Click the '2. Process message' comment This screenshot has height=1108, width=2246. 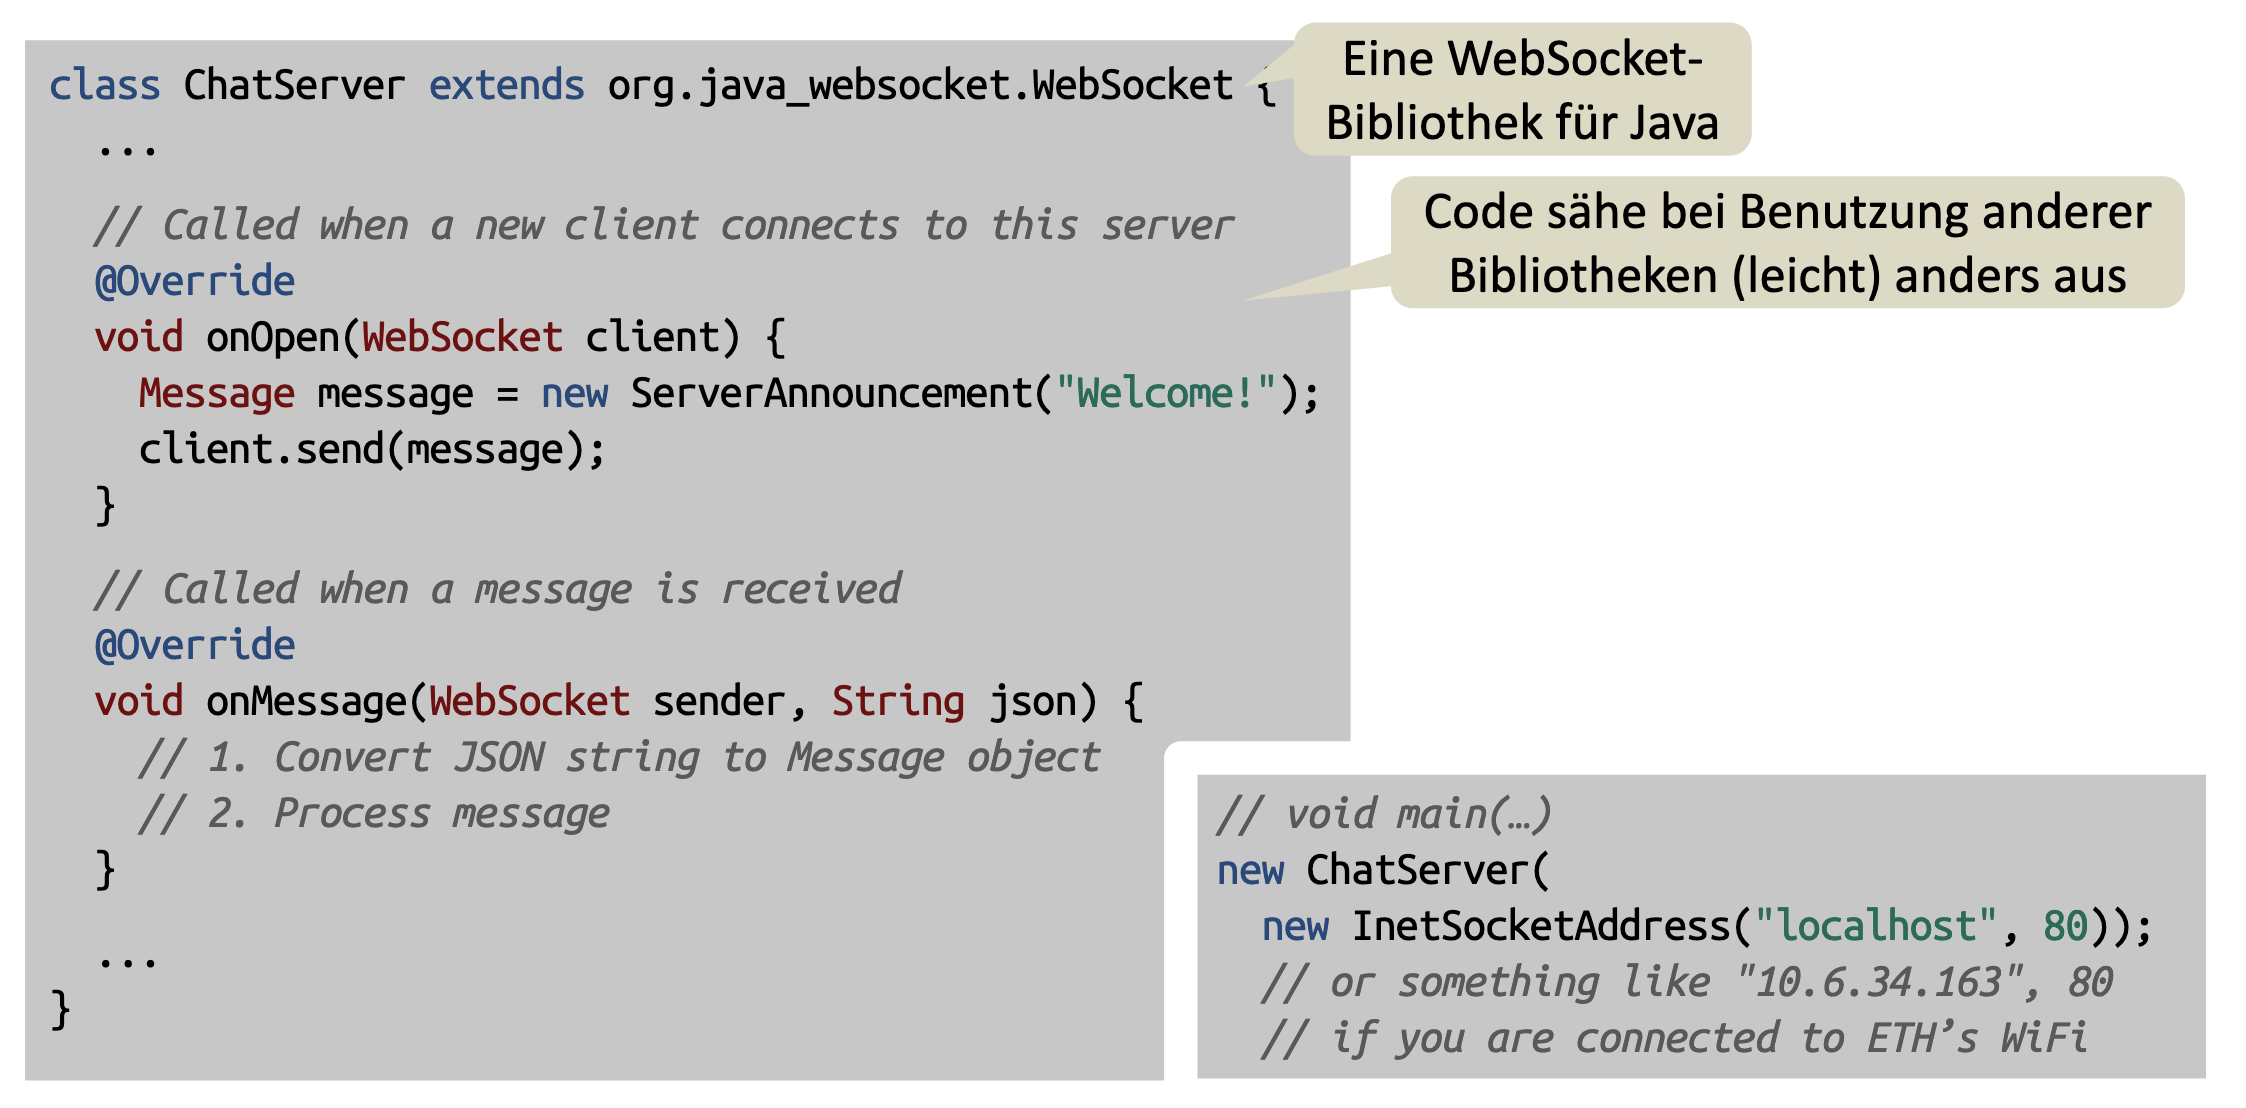pyautogui.click(x=374, y=814)
